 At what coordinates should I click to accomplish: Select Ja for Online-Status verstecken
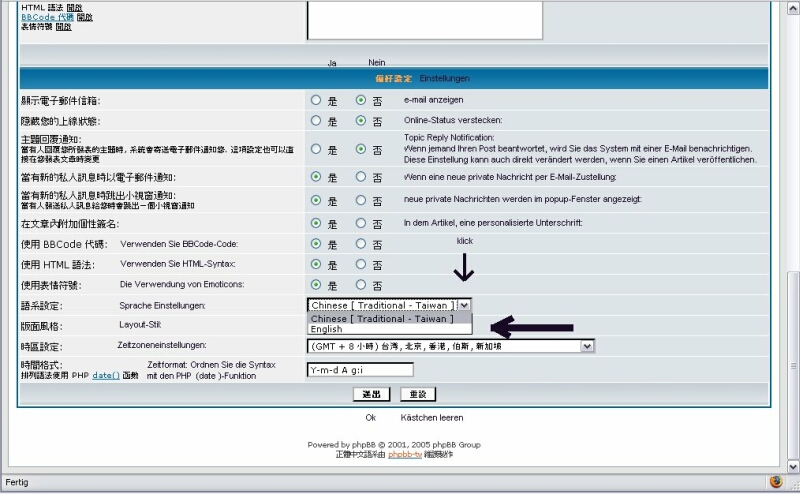(x=316, y=121)
